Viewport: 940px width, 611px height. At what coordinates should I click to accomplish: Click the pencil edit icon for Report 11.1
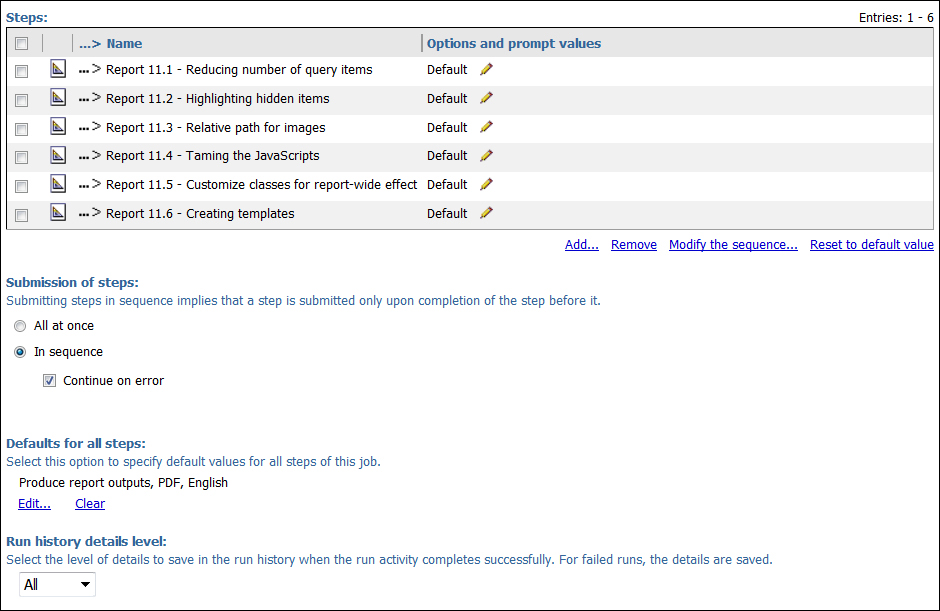(486, 70)
